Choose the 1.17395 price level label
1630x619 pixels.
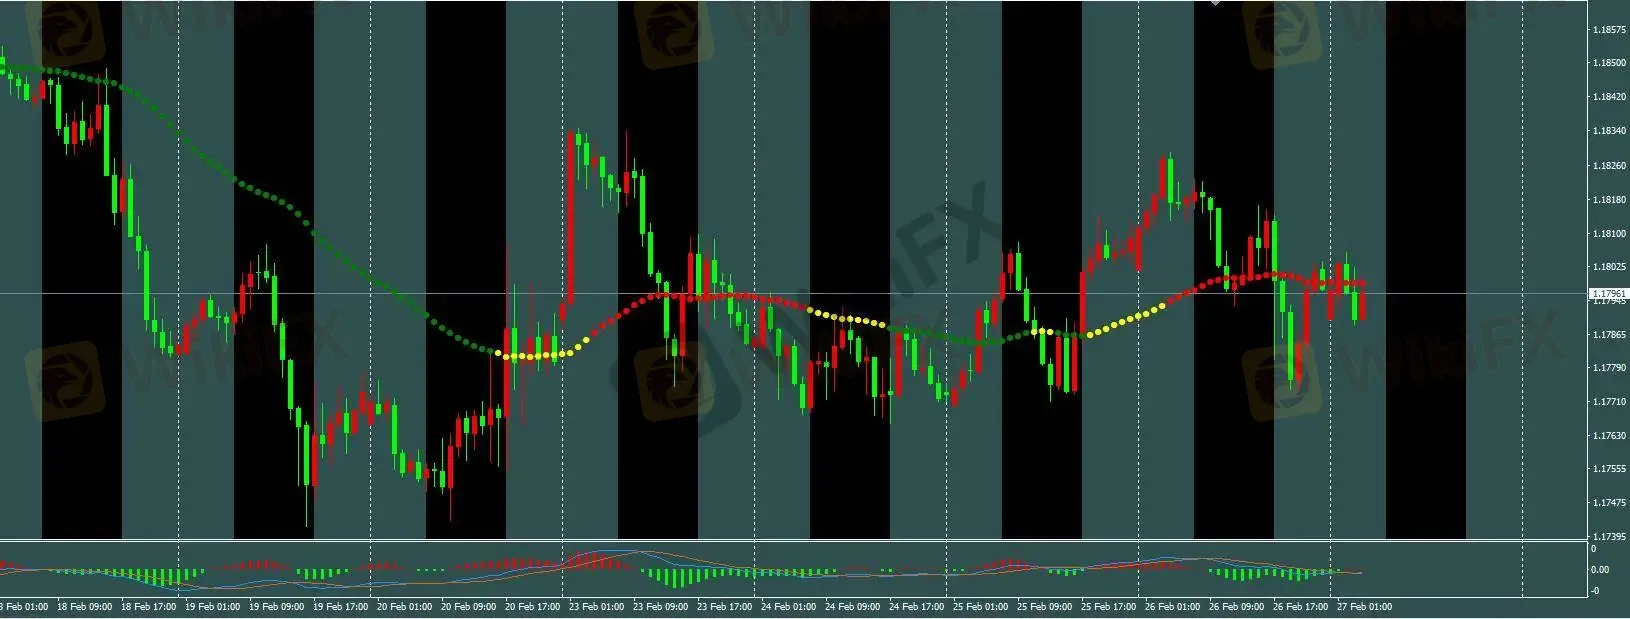tap(1609, 537)
